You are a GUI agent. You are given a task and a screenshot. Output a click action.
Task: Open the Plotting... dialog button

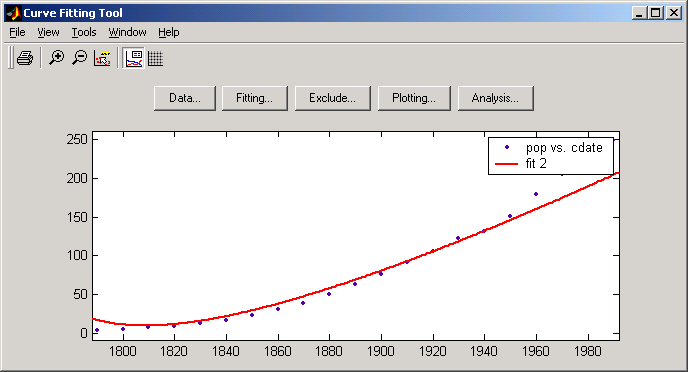click(414, 98)
